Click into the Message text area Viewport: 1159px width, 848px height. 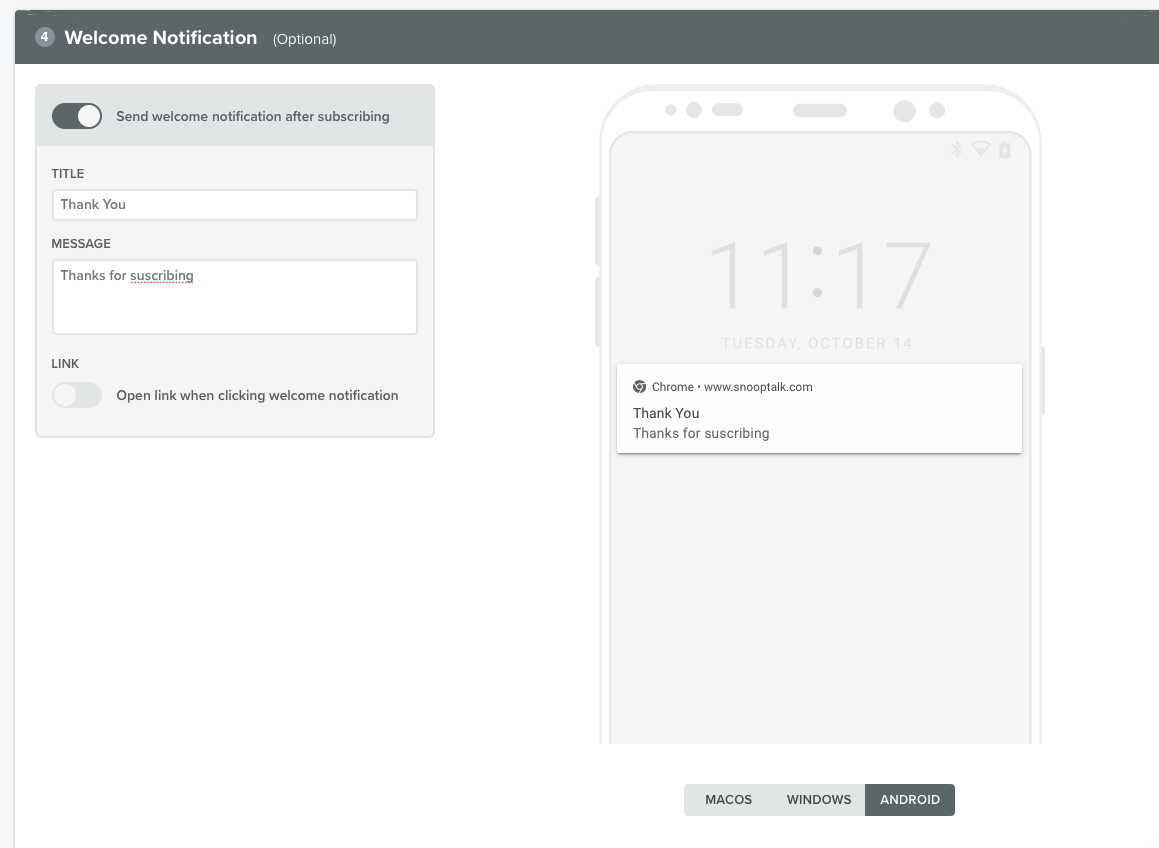click(x=234, y=297)
